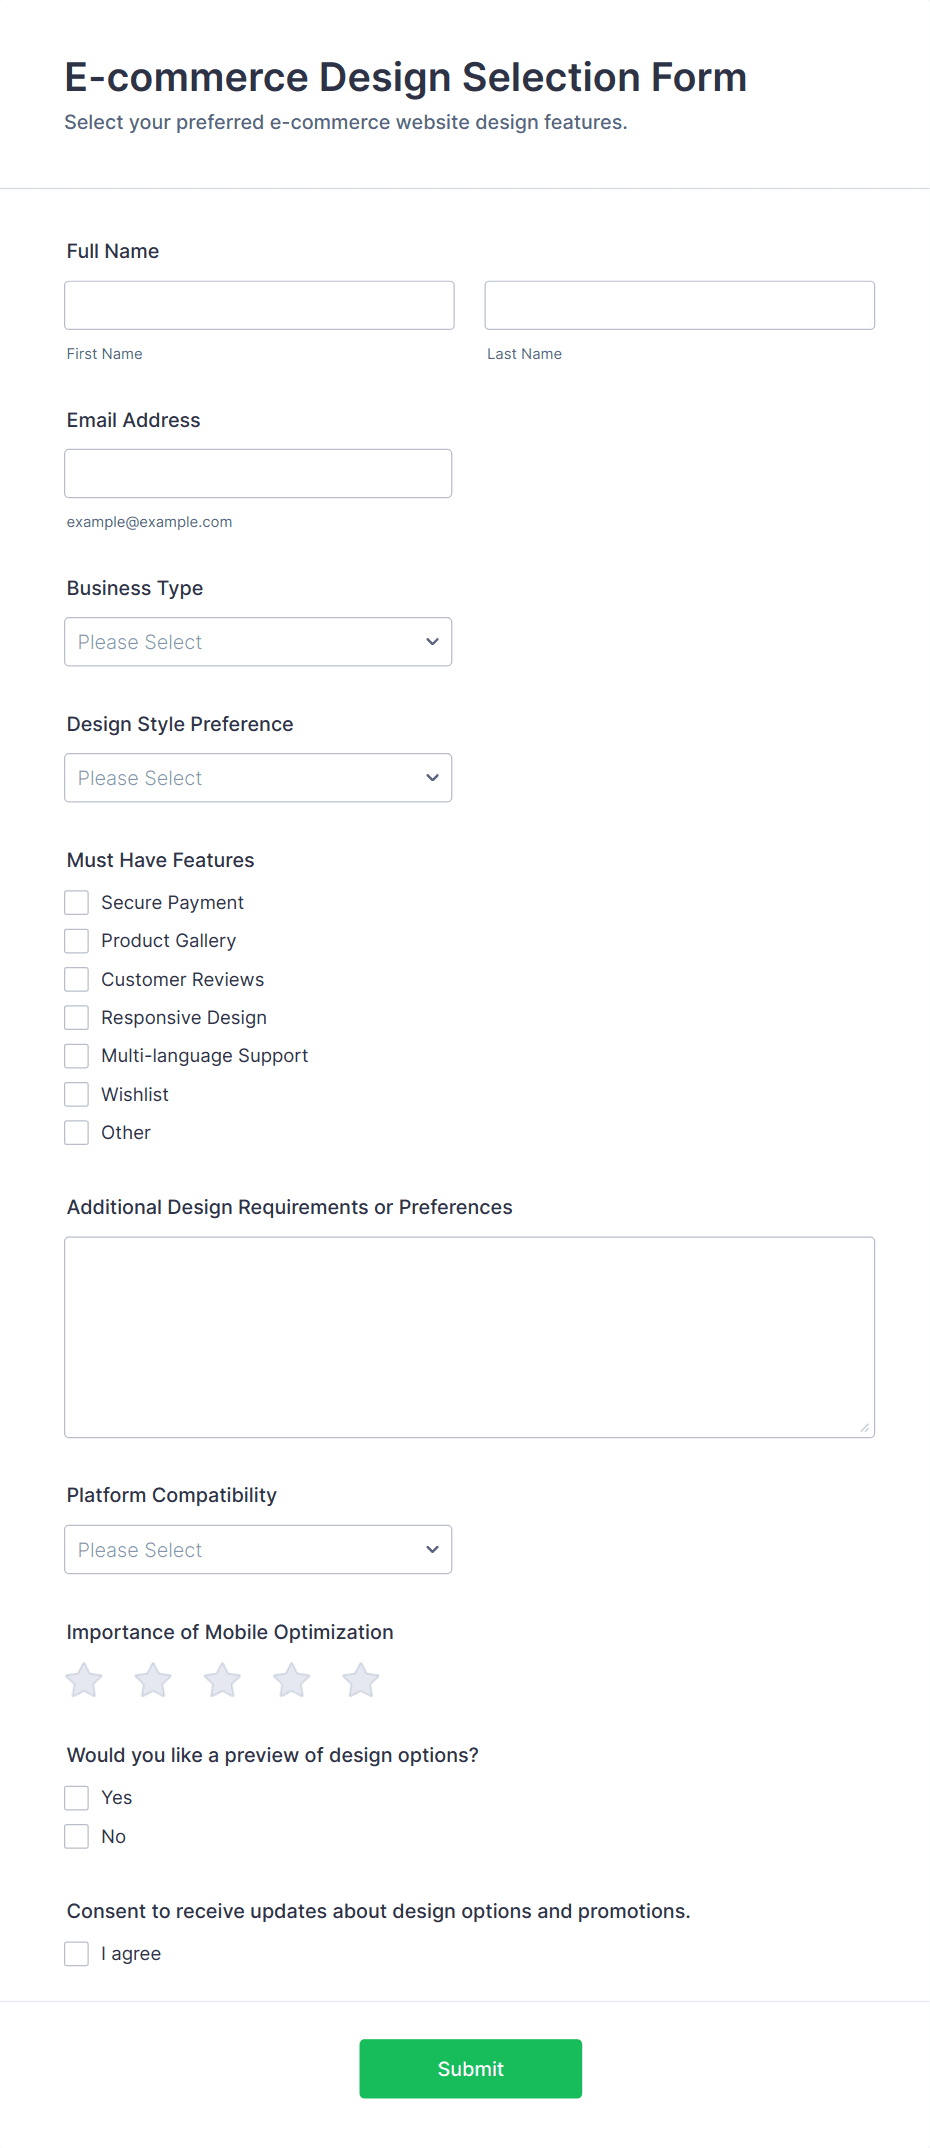Select the Email Address input box
Image resolution: width=930 pixels, height=2148 pixels.
258,473
